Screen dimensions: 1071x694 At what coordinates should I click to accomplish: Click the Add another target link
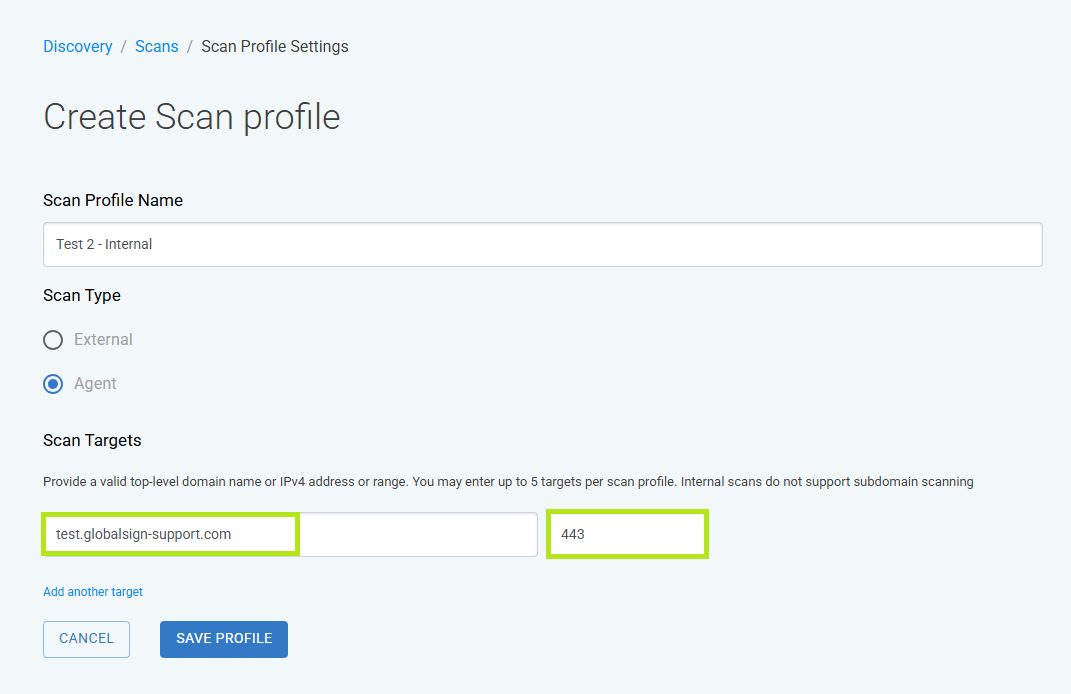(x=93, y=592)
